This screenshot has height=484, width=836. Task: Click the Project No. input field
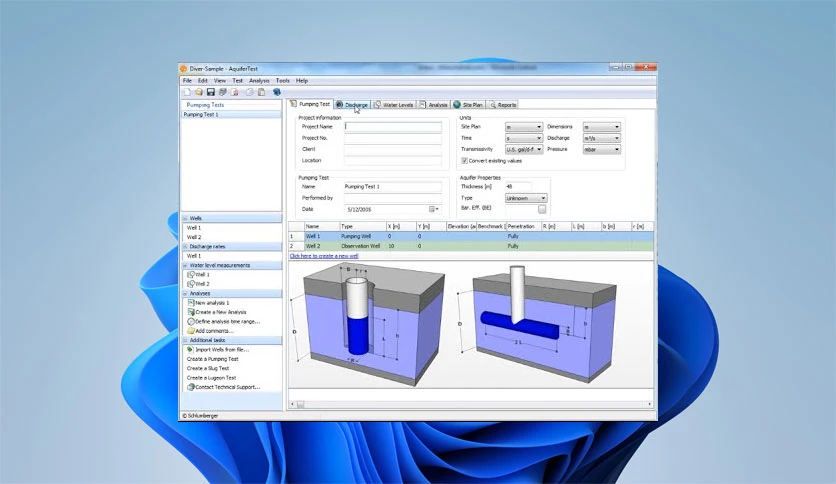pyautogui.click(x=393, y=138)
